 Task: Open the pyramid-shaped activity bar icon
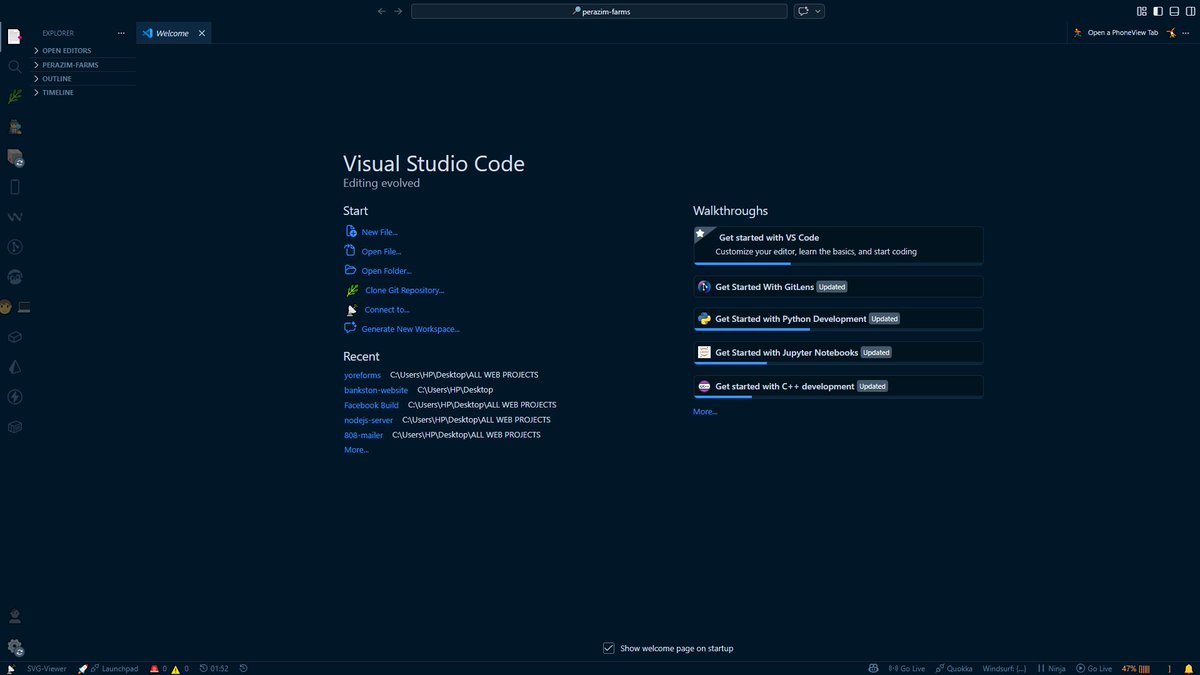tap(14, 367)
